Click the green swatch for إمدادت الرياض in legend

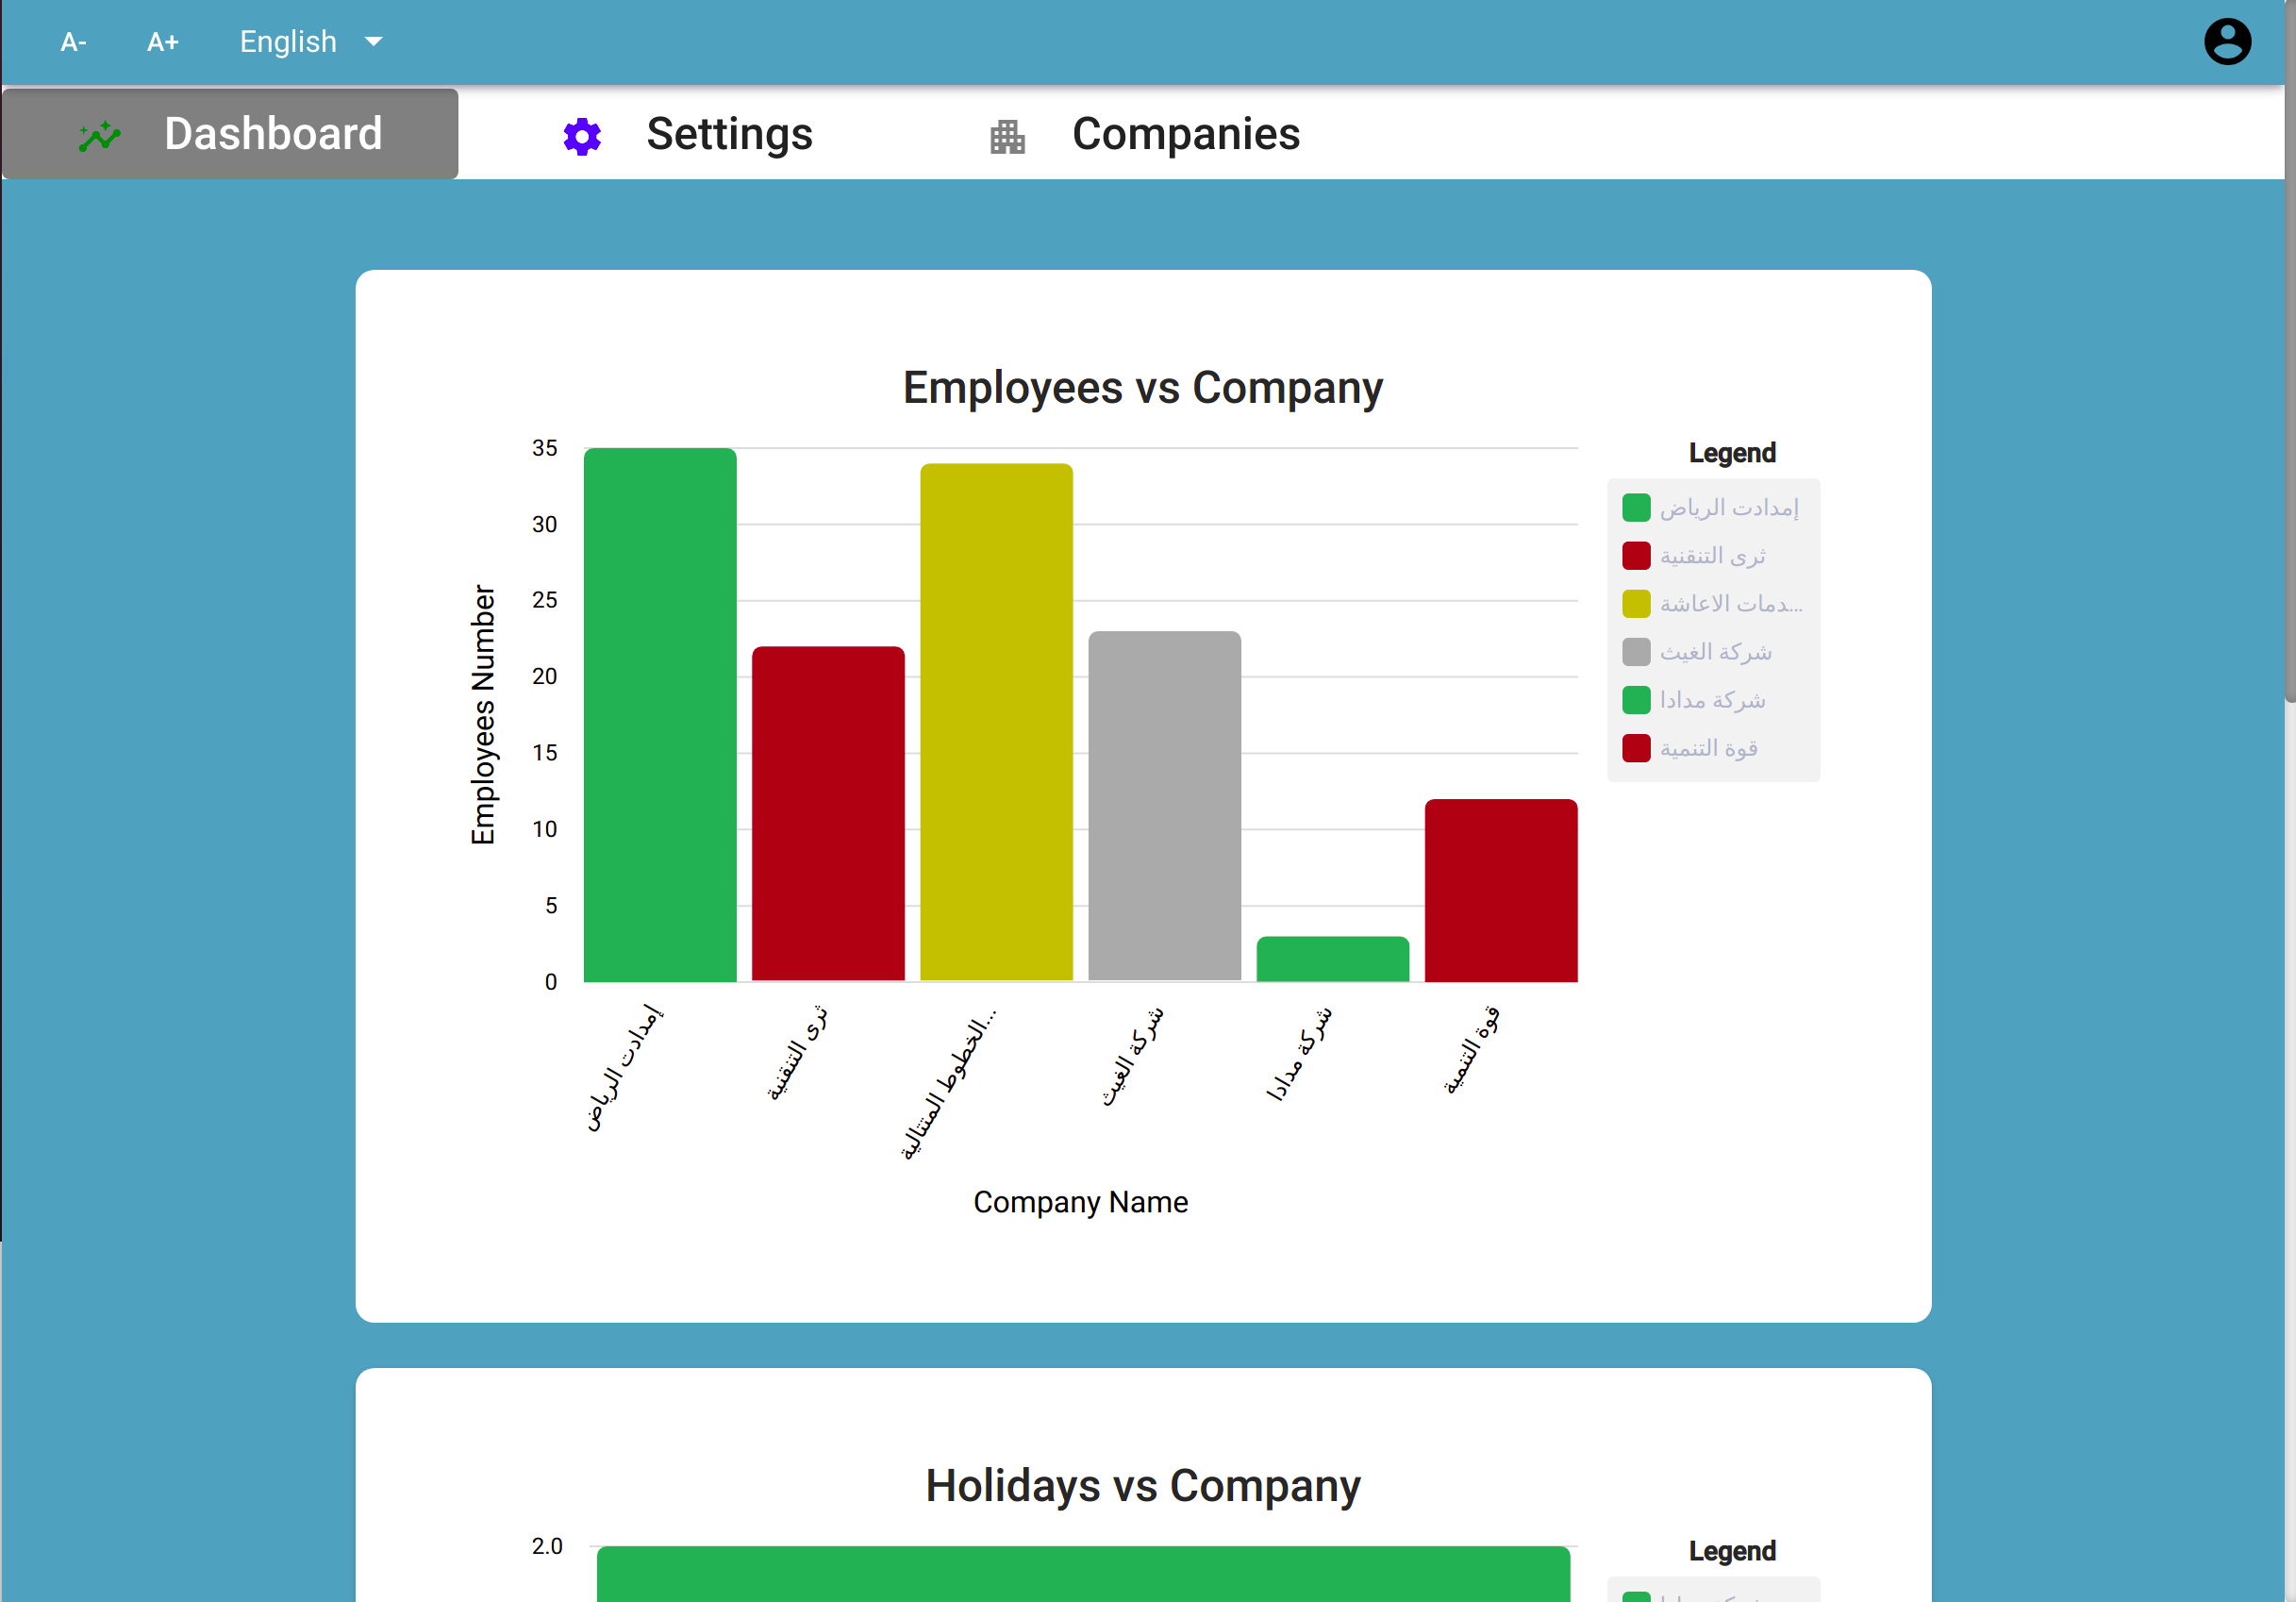(1636, 508)
